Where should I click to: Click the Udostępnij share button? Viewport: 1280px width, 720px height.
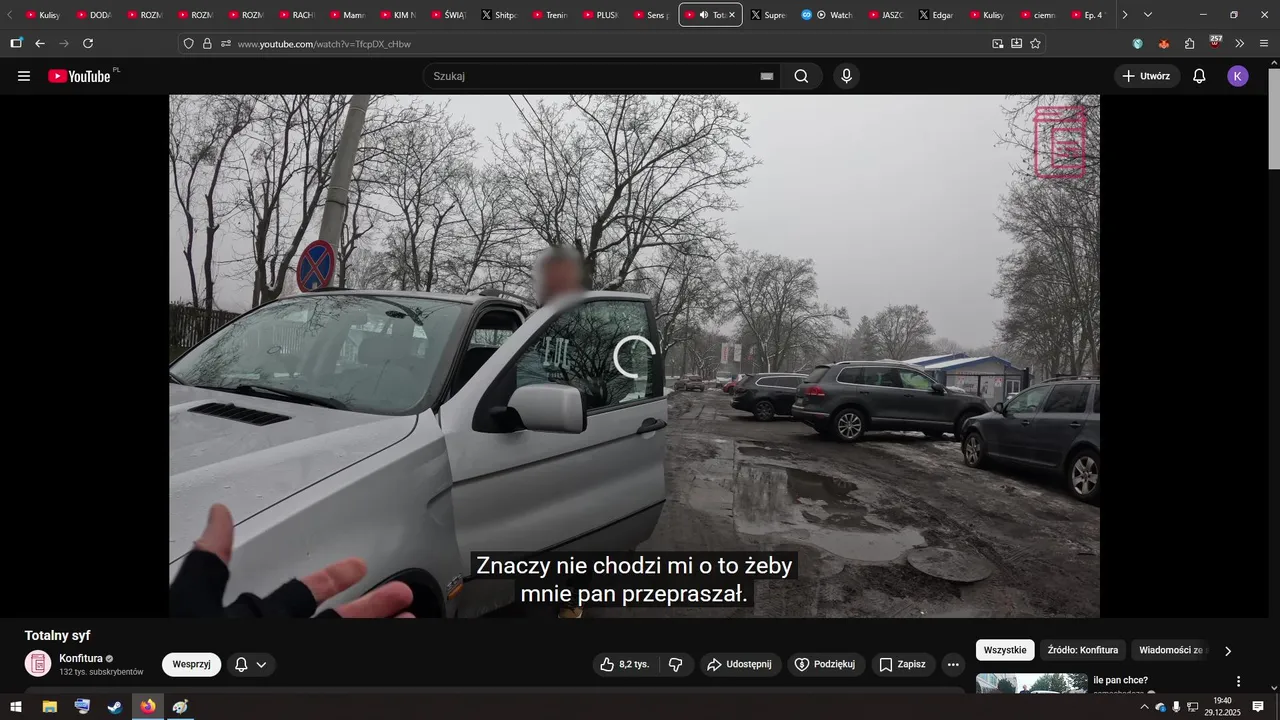point(740,664)
